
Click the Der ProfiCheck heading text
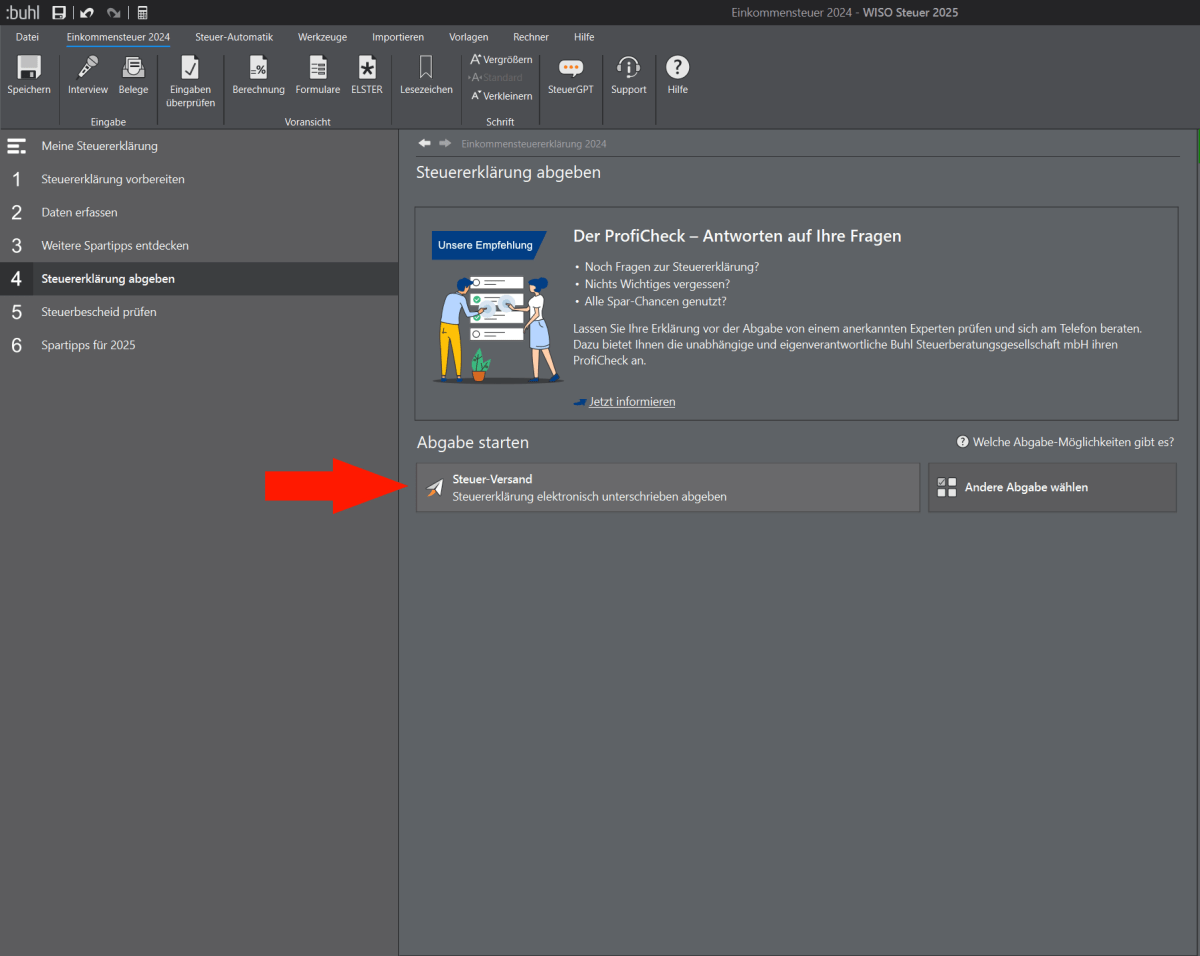click(x=737, y=236)
